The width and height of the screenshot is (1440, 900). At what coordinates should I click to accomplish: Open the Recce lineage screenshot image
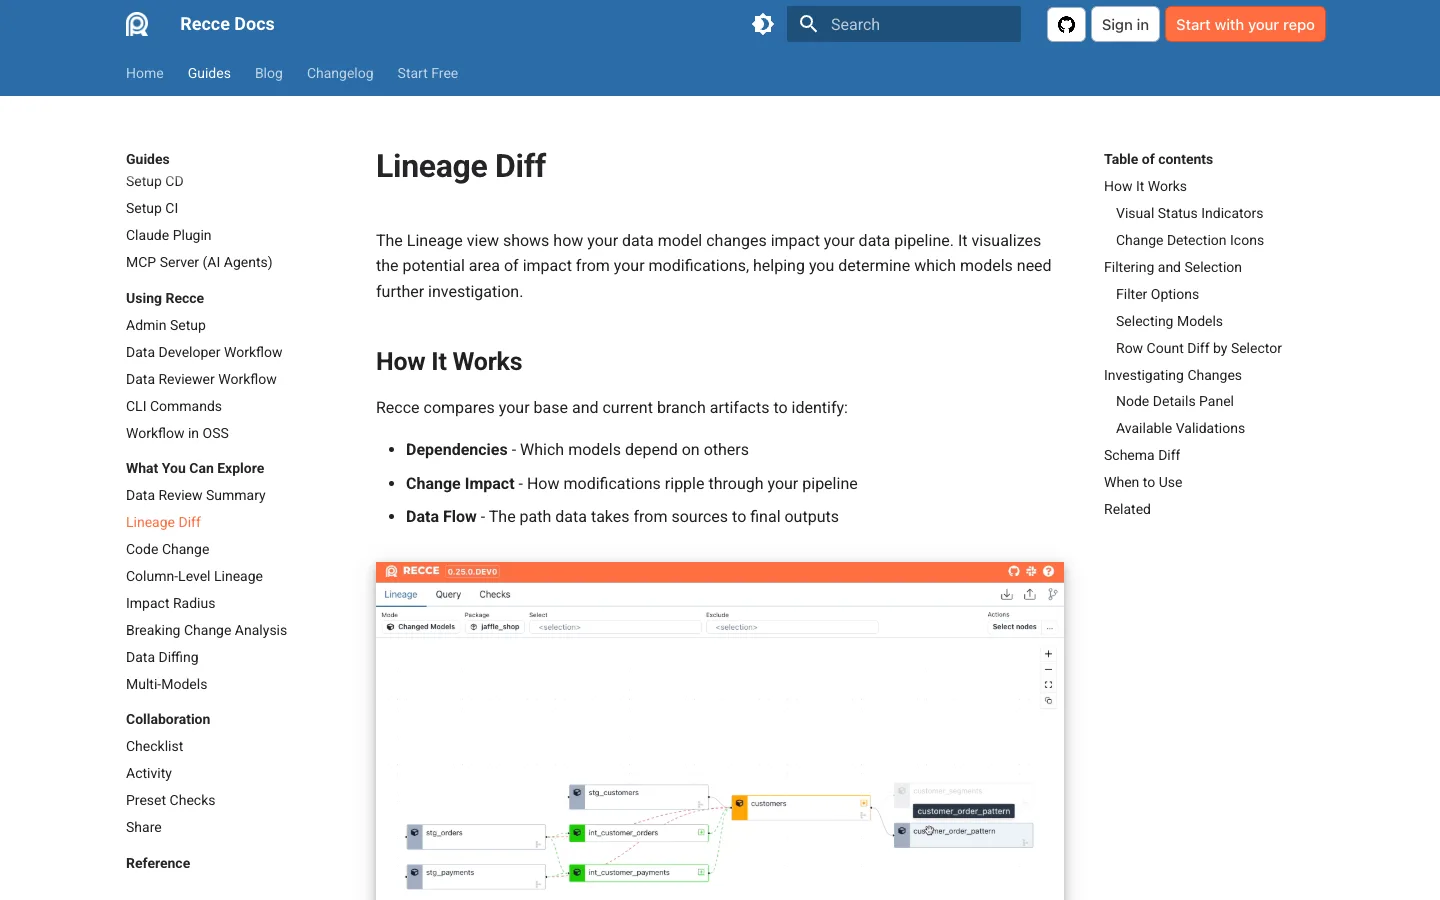click(x=720, y=731)
